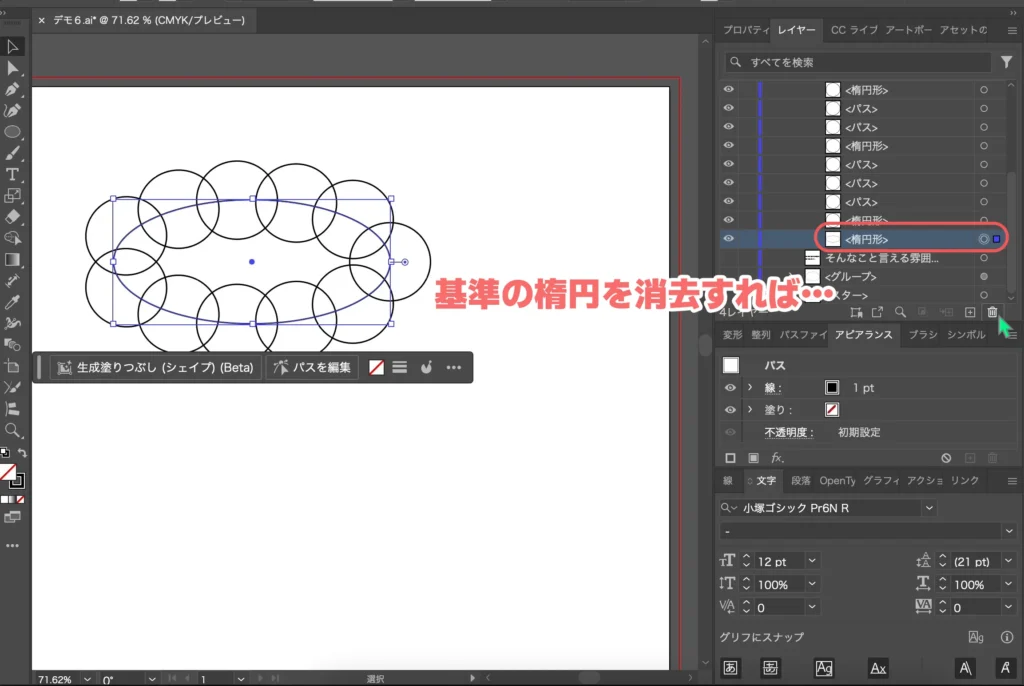Viewport: 1024px width, 686px height.
Task: Select the Pen tool
Action: [13, 89]
